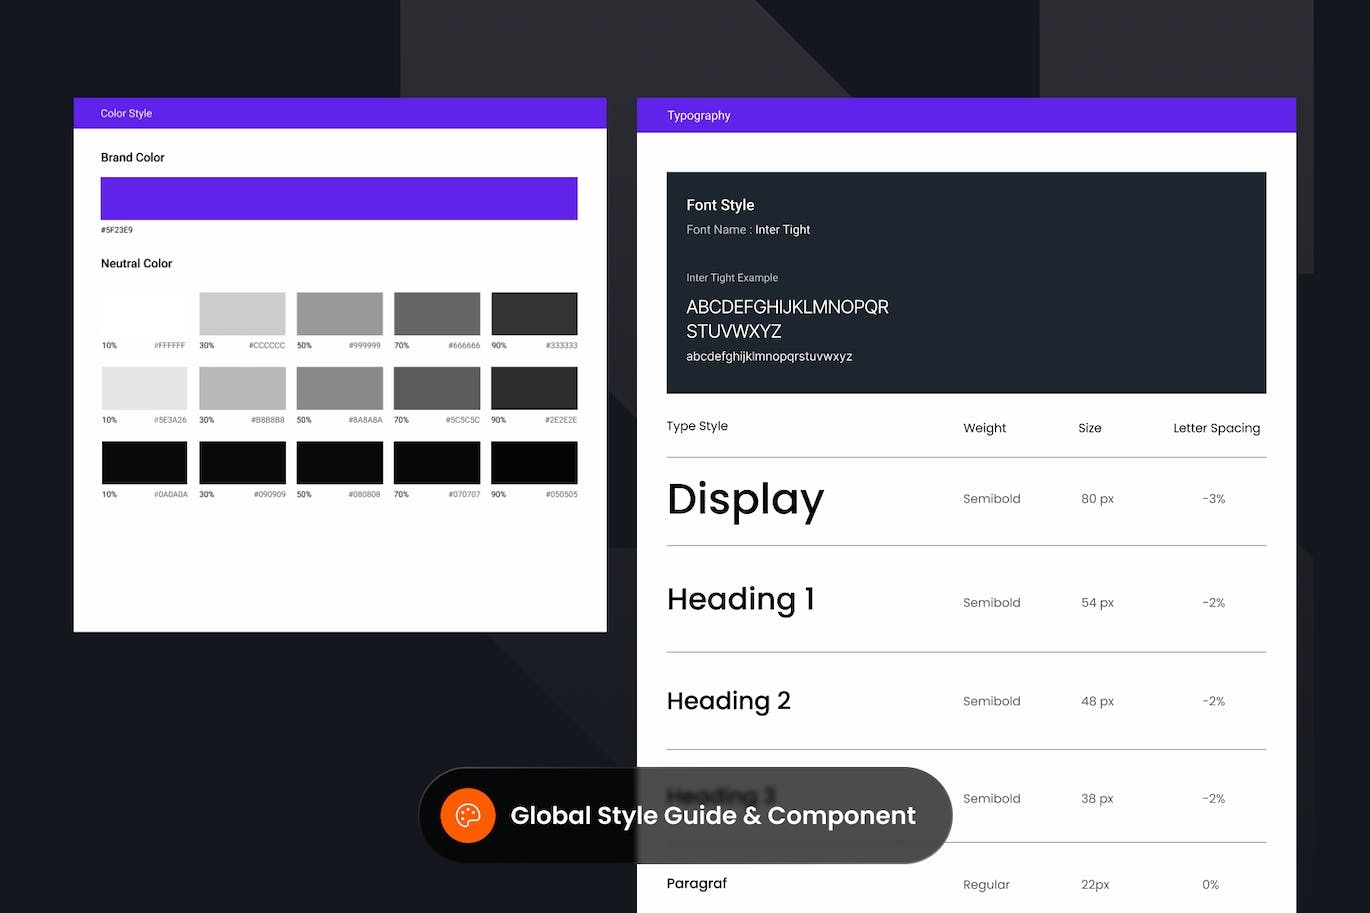1370x913 pixels.
Task: Click the #333333 dark swatch
Action: (534, 314)
